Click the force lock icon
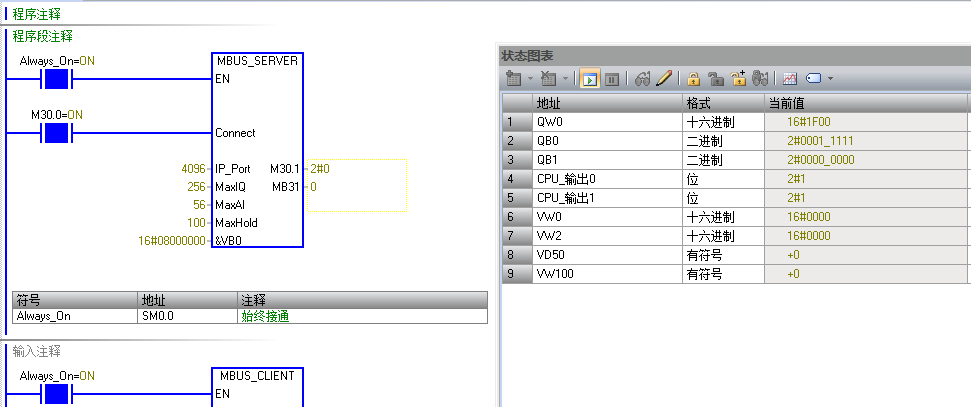971x407 pixels. (692, 78)
